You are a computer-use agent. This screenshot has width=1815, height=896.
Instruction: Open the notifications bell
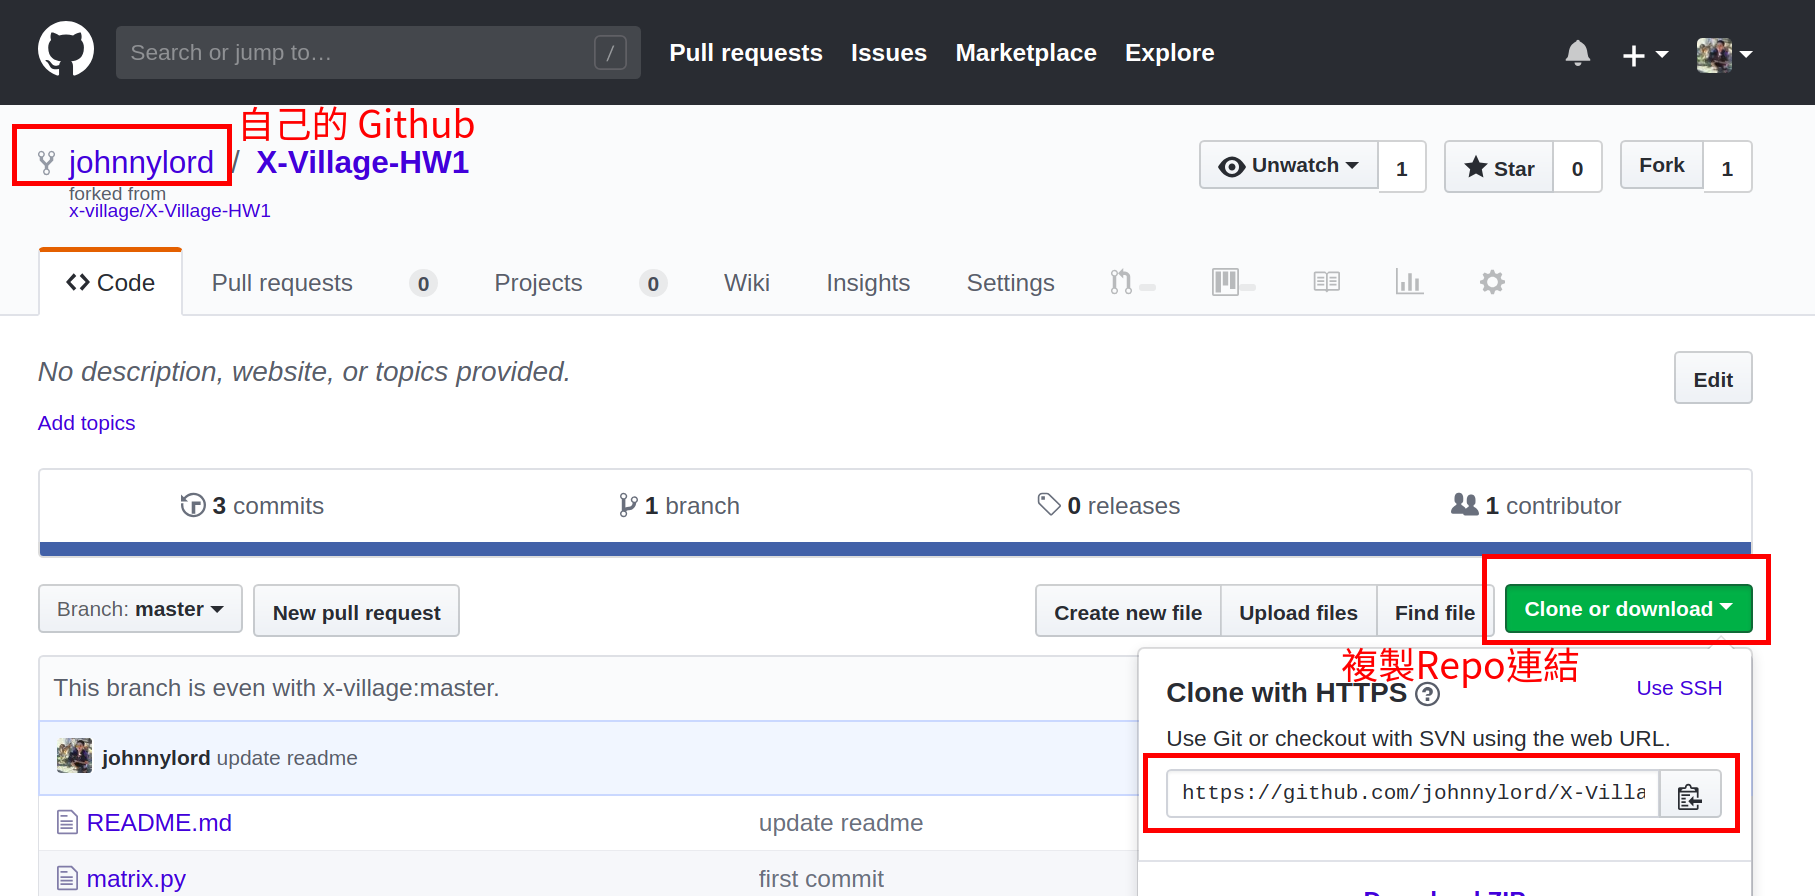click(x=1578, y=53)
